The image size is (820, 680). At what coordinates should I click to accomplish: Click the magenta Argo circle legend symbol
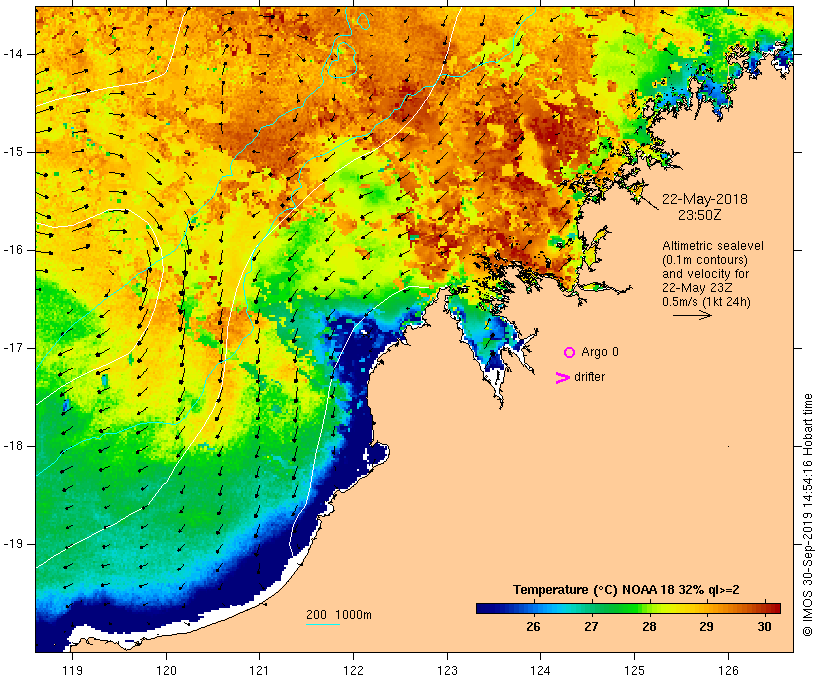click(x=570, y=353)
